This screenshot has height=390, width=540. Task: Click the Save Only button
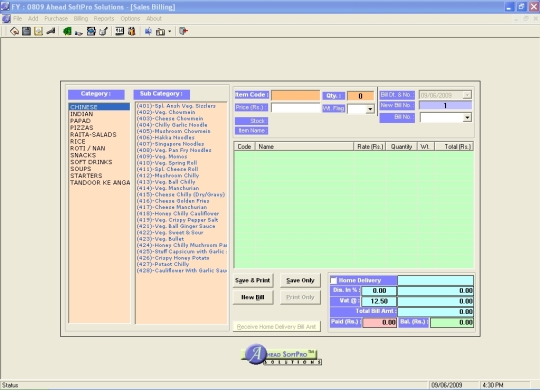pos(300,280)
